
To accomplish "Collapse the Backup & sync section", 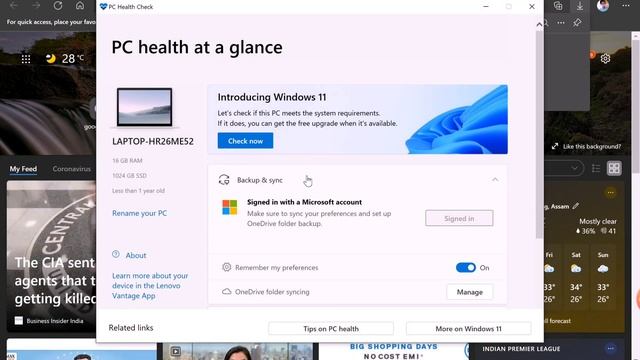I will click(495, 180).
